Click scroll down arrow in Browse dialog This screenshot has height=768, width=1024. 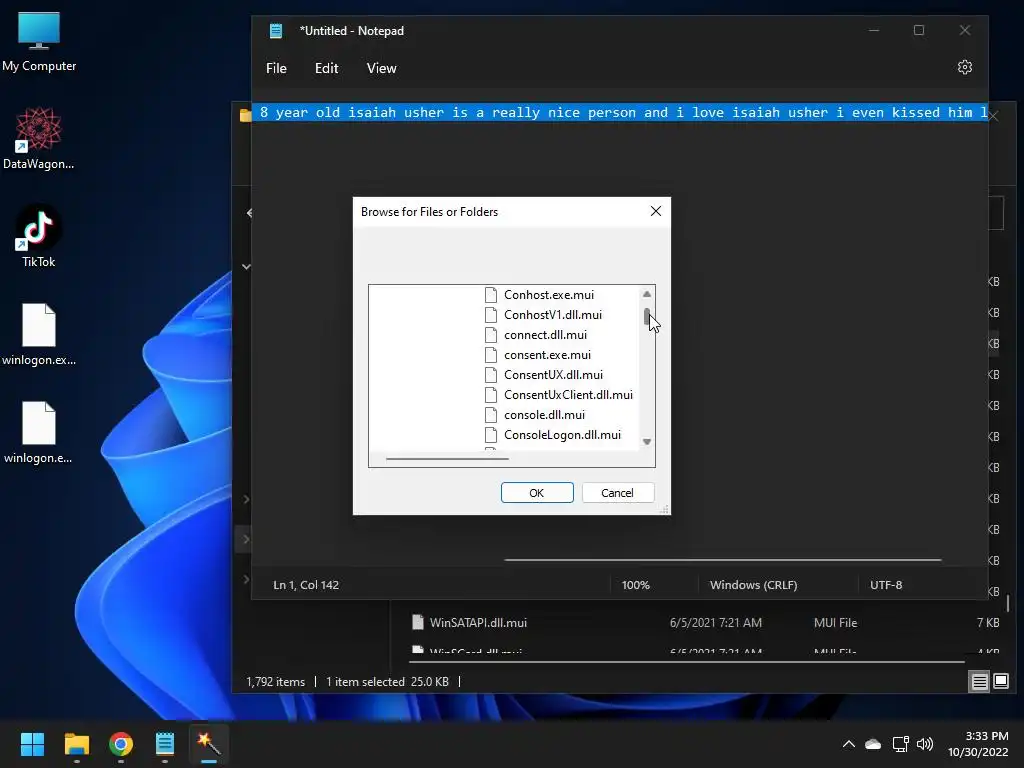click(x=647, y=441)
